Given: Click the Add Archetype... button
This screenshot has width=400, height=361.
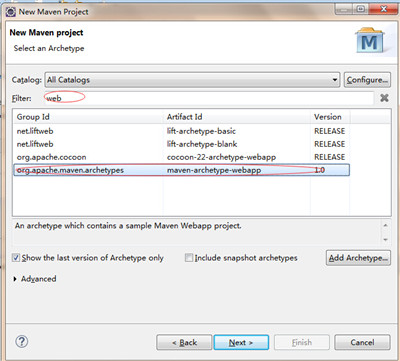Looking at the screenshot, I should tap(358, 258).
